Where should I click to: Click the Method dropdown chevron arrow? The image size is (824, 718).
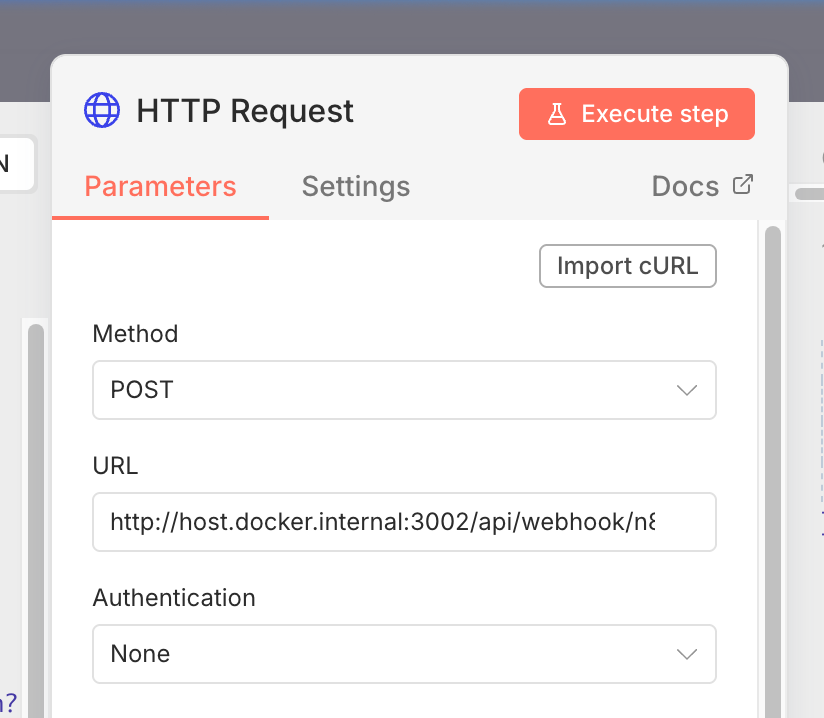point(687,390)
